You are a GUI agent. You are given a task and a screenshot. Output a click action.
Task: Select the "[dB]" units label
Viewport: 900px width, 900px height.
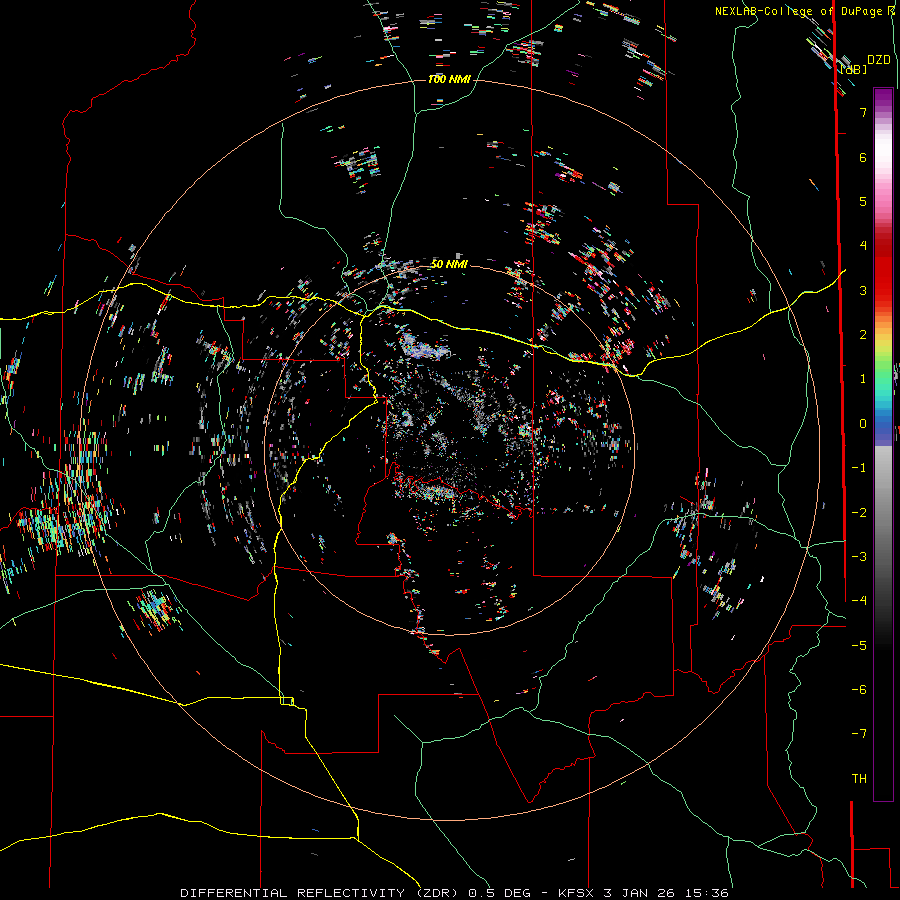854,69
